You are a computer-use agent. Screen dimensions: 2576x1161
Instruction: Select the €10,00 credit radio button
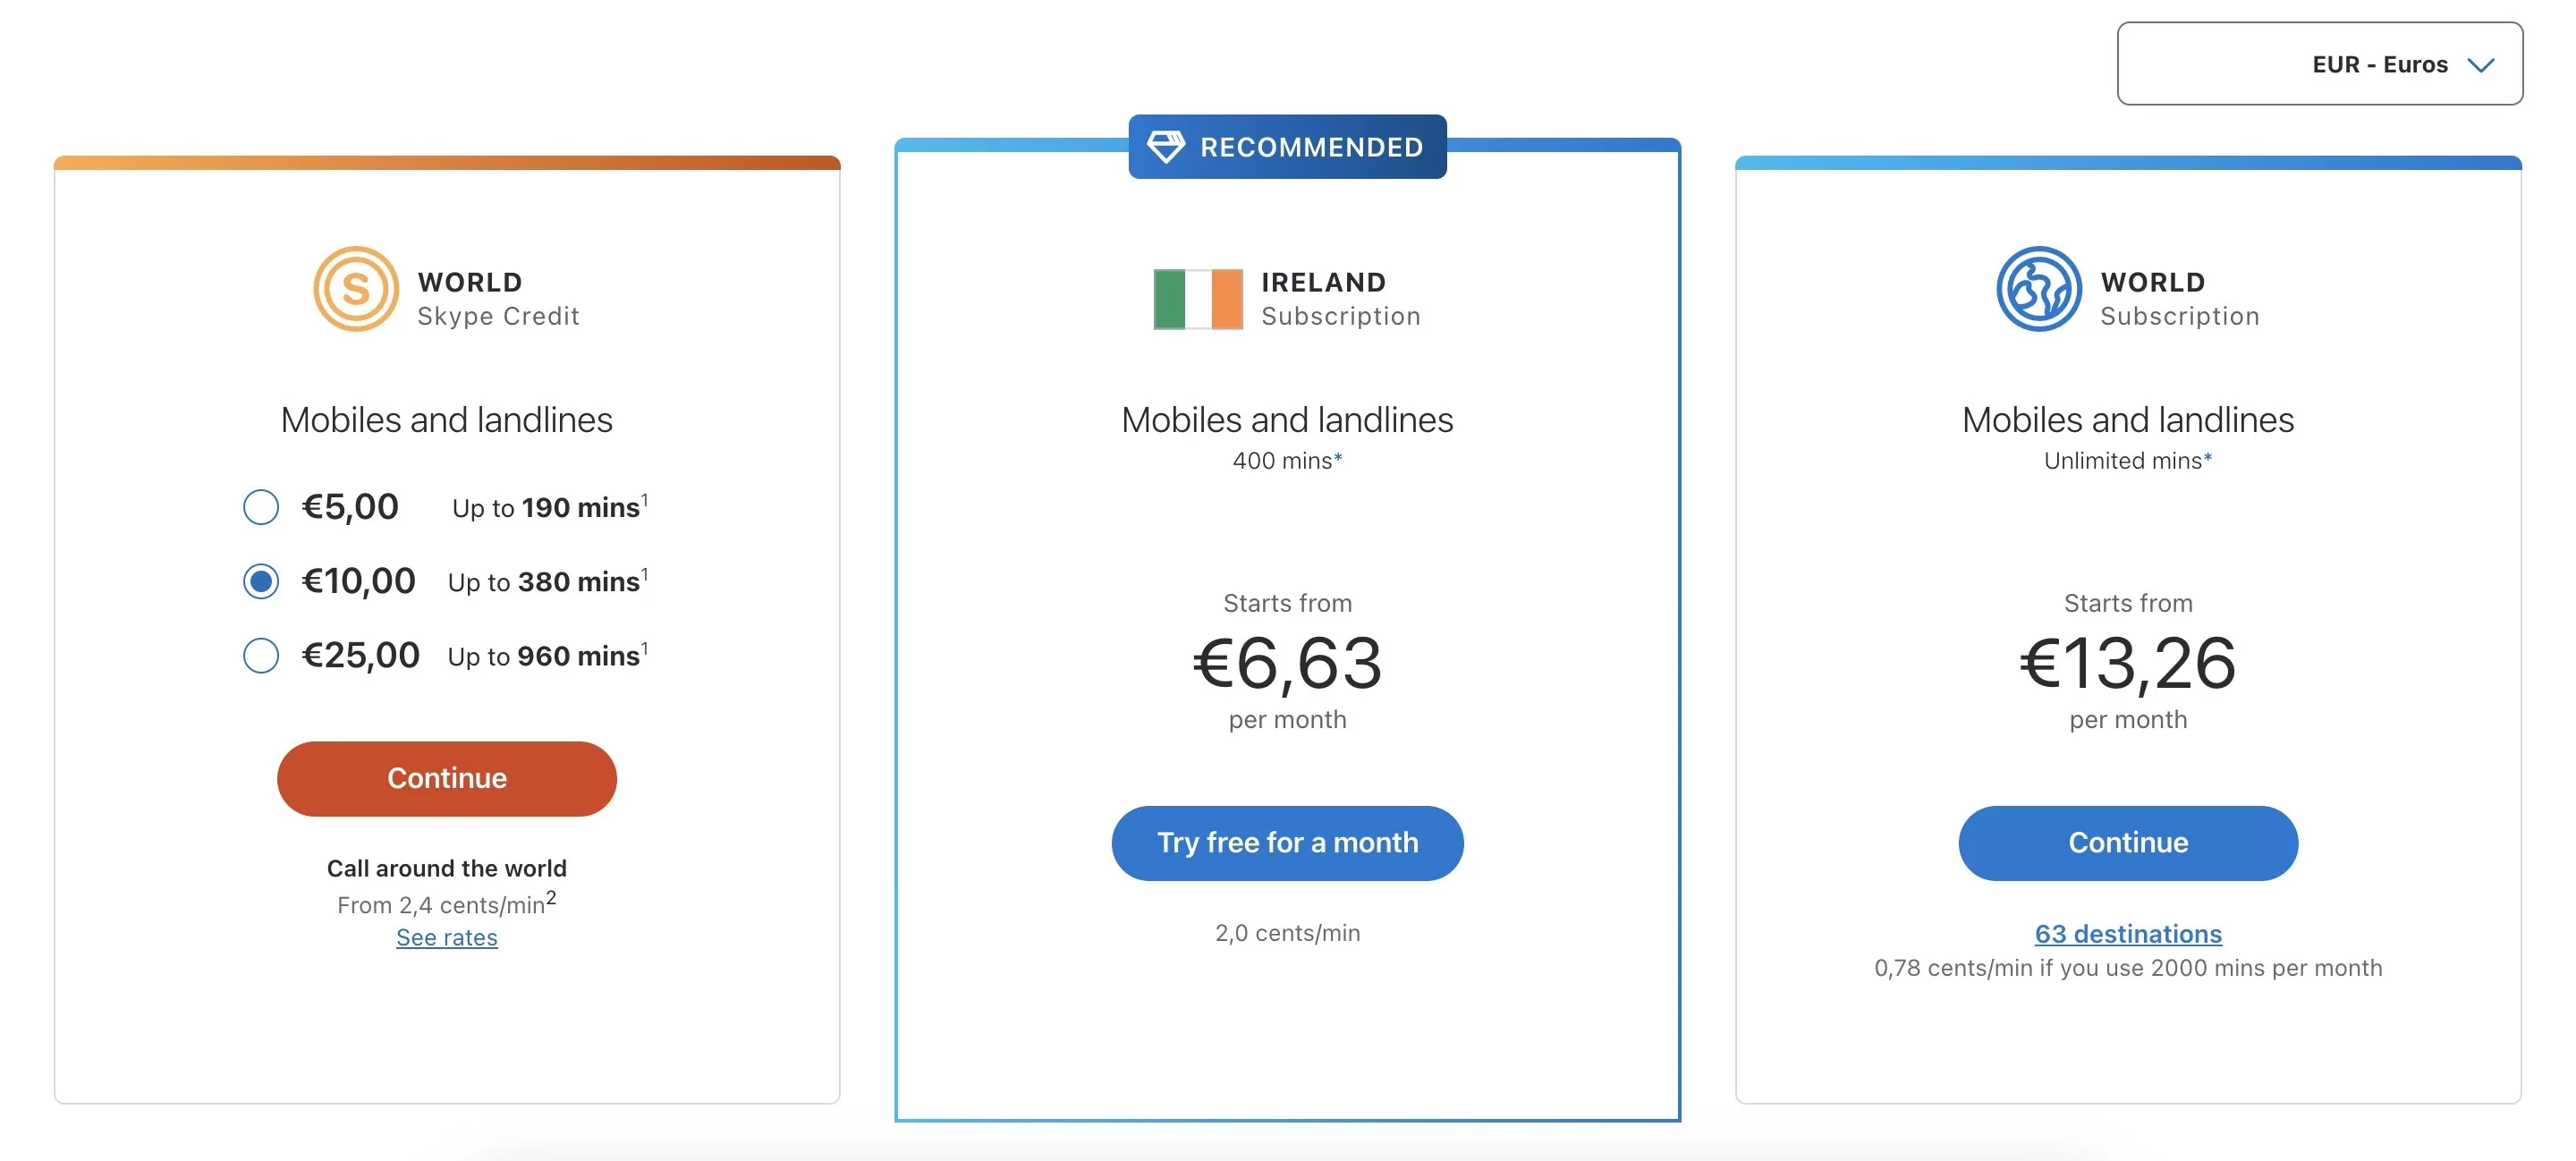point(261,581)
